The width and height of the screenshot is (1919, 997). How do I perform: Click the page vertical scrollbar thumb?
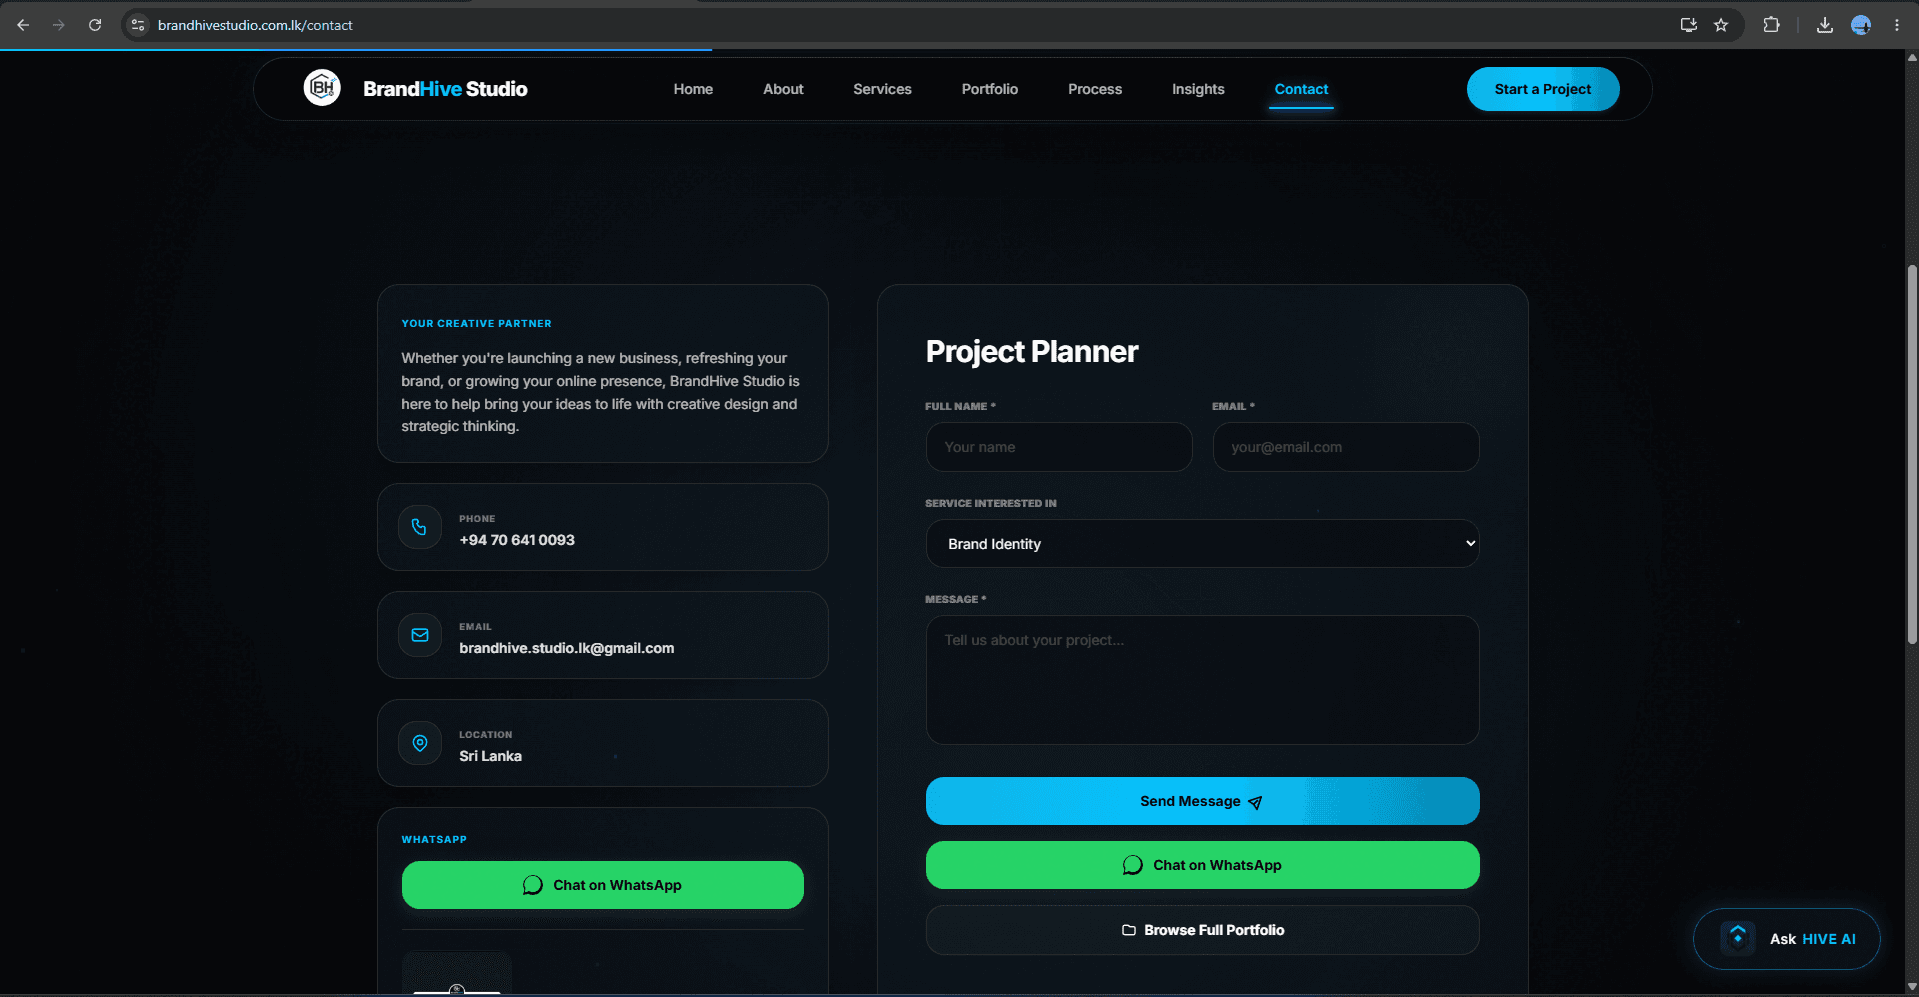[1912, 455]
